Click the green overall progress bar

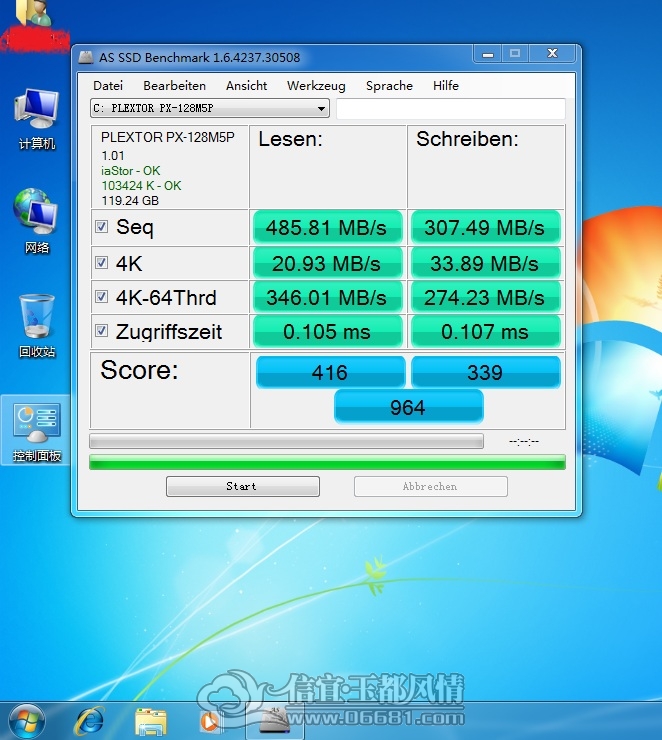[x=327, y=462]
